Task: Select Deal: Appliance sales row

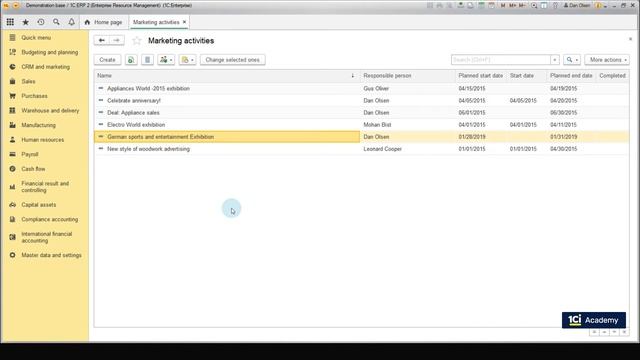Action: tap(361, 113)
